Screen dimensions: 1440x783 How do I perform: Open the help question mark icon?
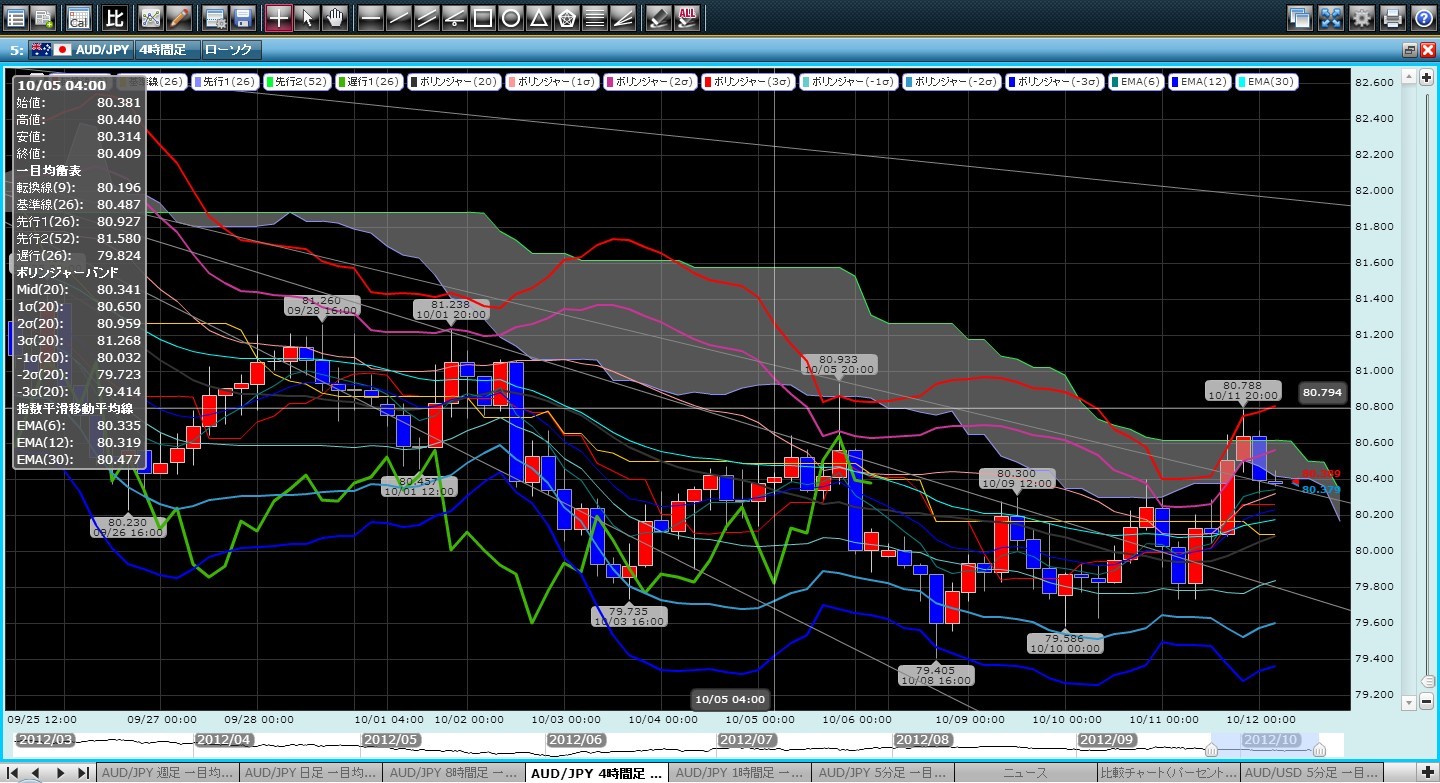tap(1422, 17)
